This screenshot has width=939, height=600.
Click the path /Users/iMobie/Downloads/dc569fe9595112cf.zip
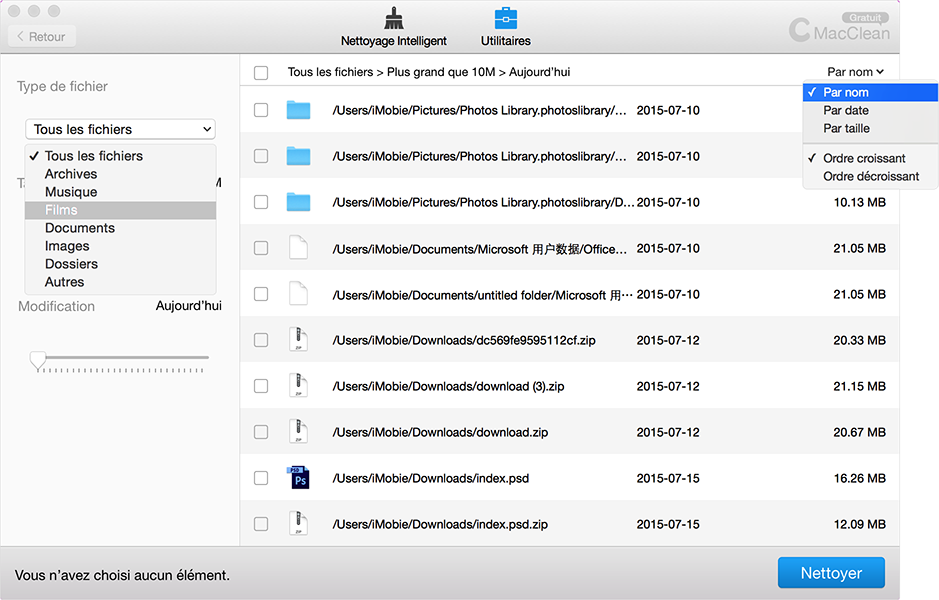[x=464, y=340]
